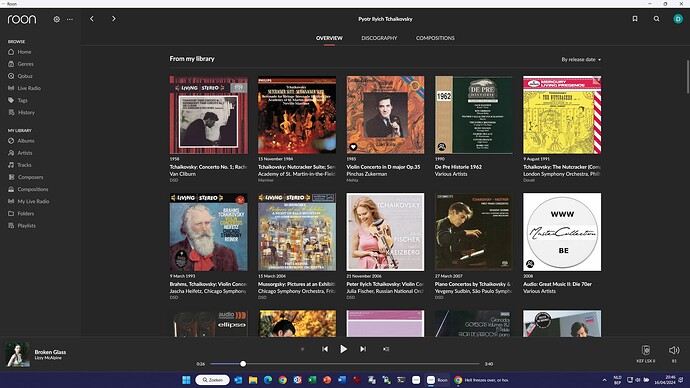Image resolution: width=690 pixels, height=388 pixels.
Task: Go back with the left arrow
Action: [92, 19]
